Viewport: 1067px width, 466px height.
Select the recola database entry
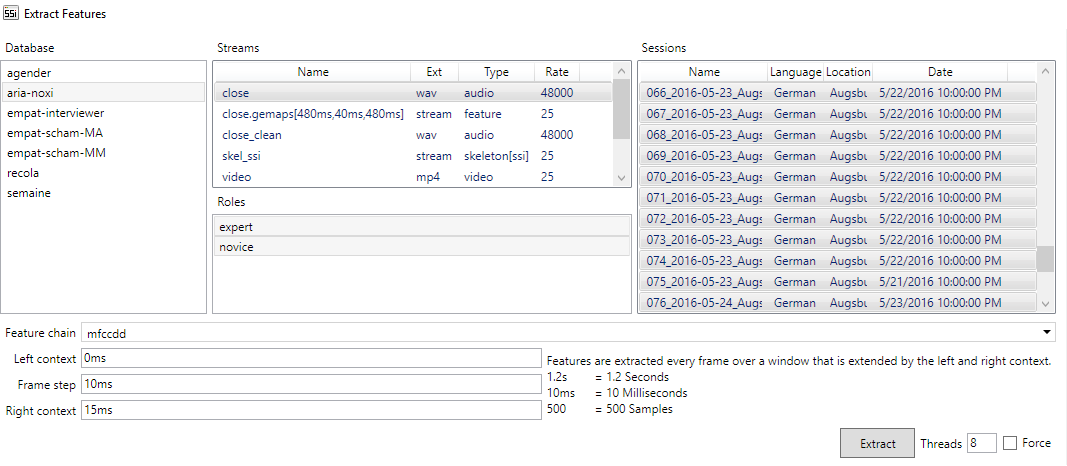point(23,173)
